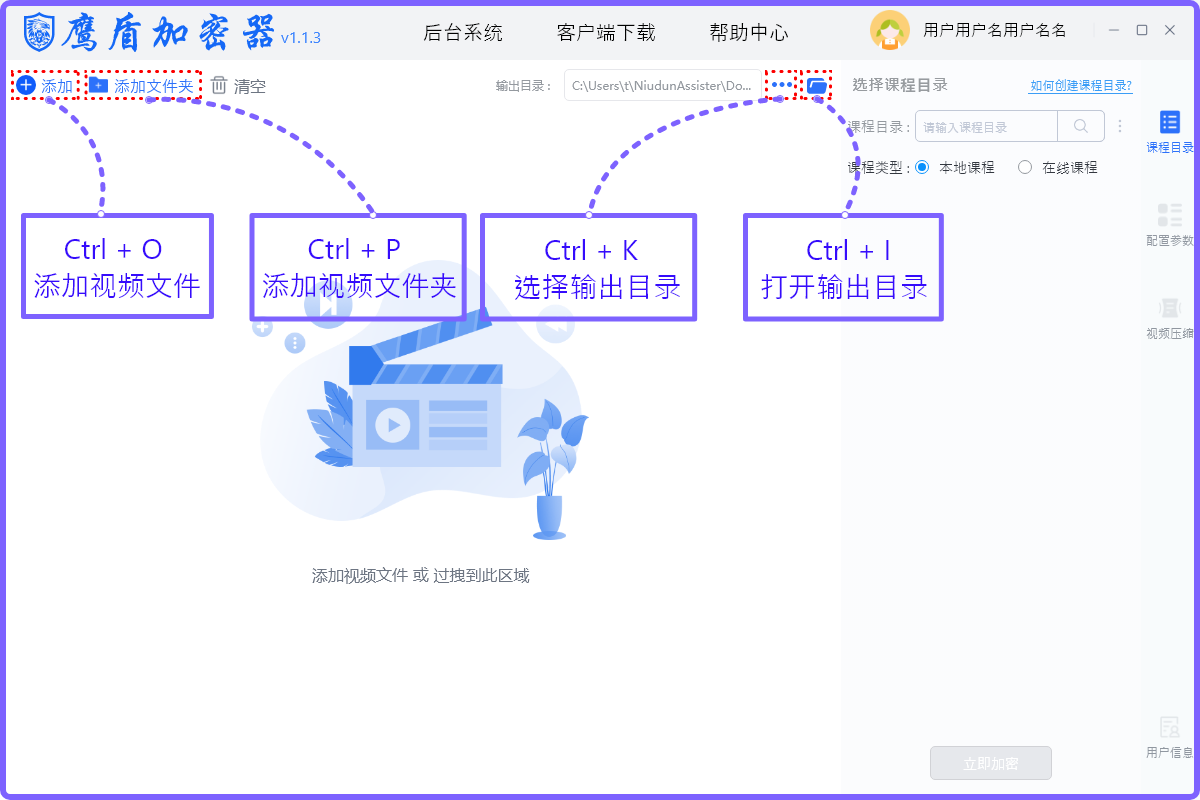Open the 客户端下载 menu item

(606, 33)
